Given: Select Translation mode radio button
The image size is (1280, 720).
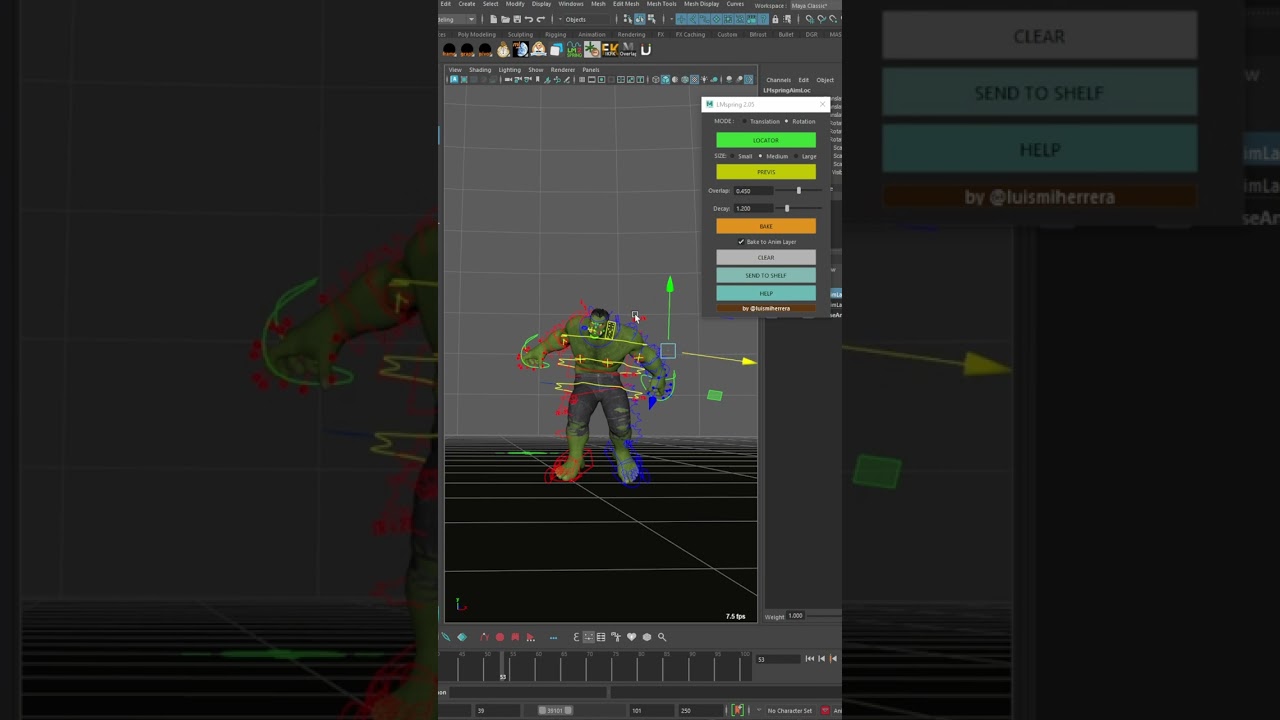Looking at the screenshot, I should click(745, 121).
